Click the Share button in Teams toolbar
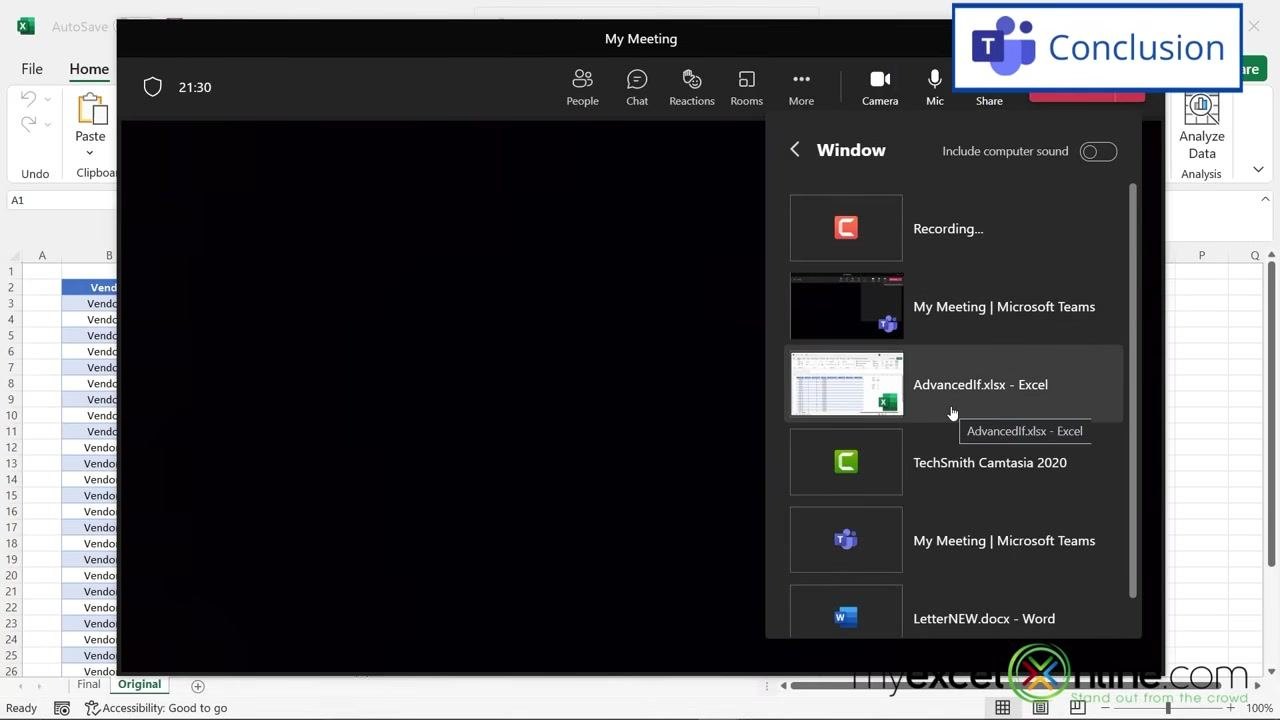The width and height of the screenshot is (1280, 720). click(x=989, y=100)
